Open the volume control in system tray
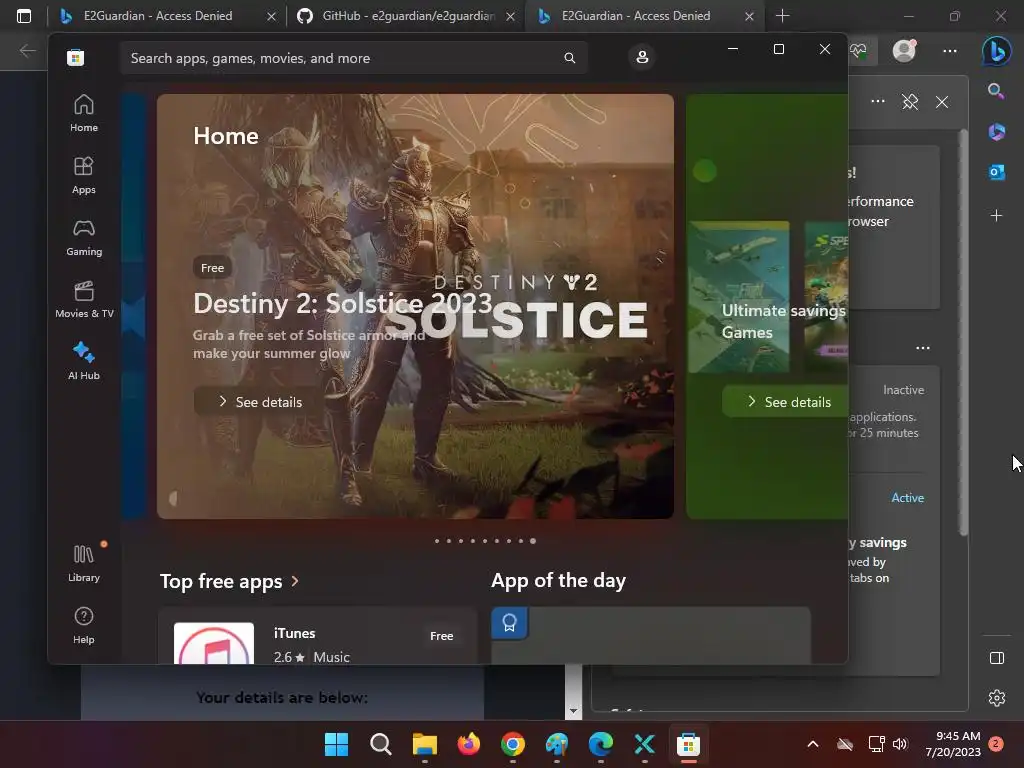Screen dimensions: 1024x768 (901, 744)
